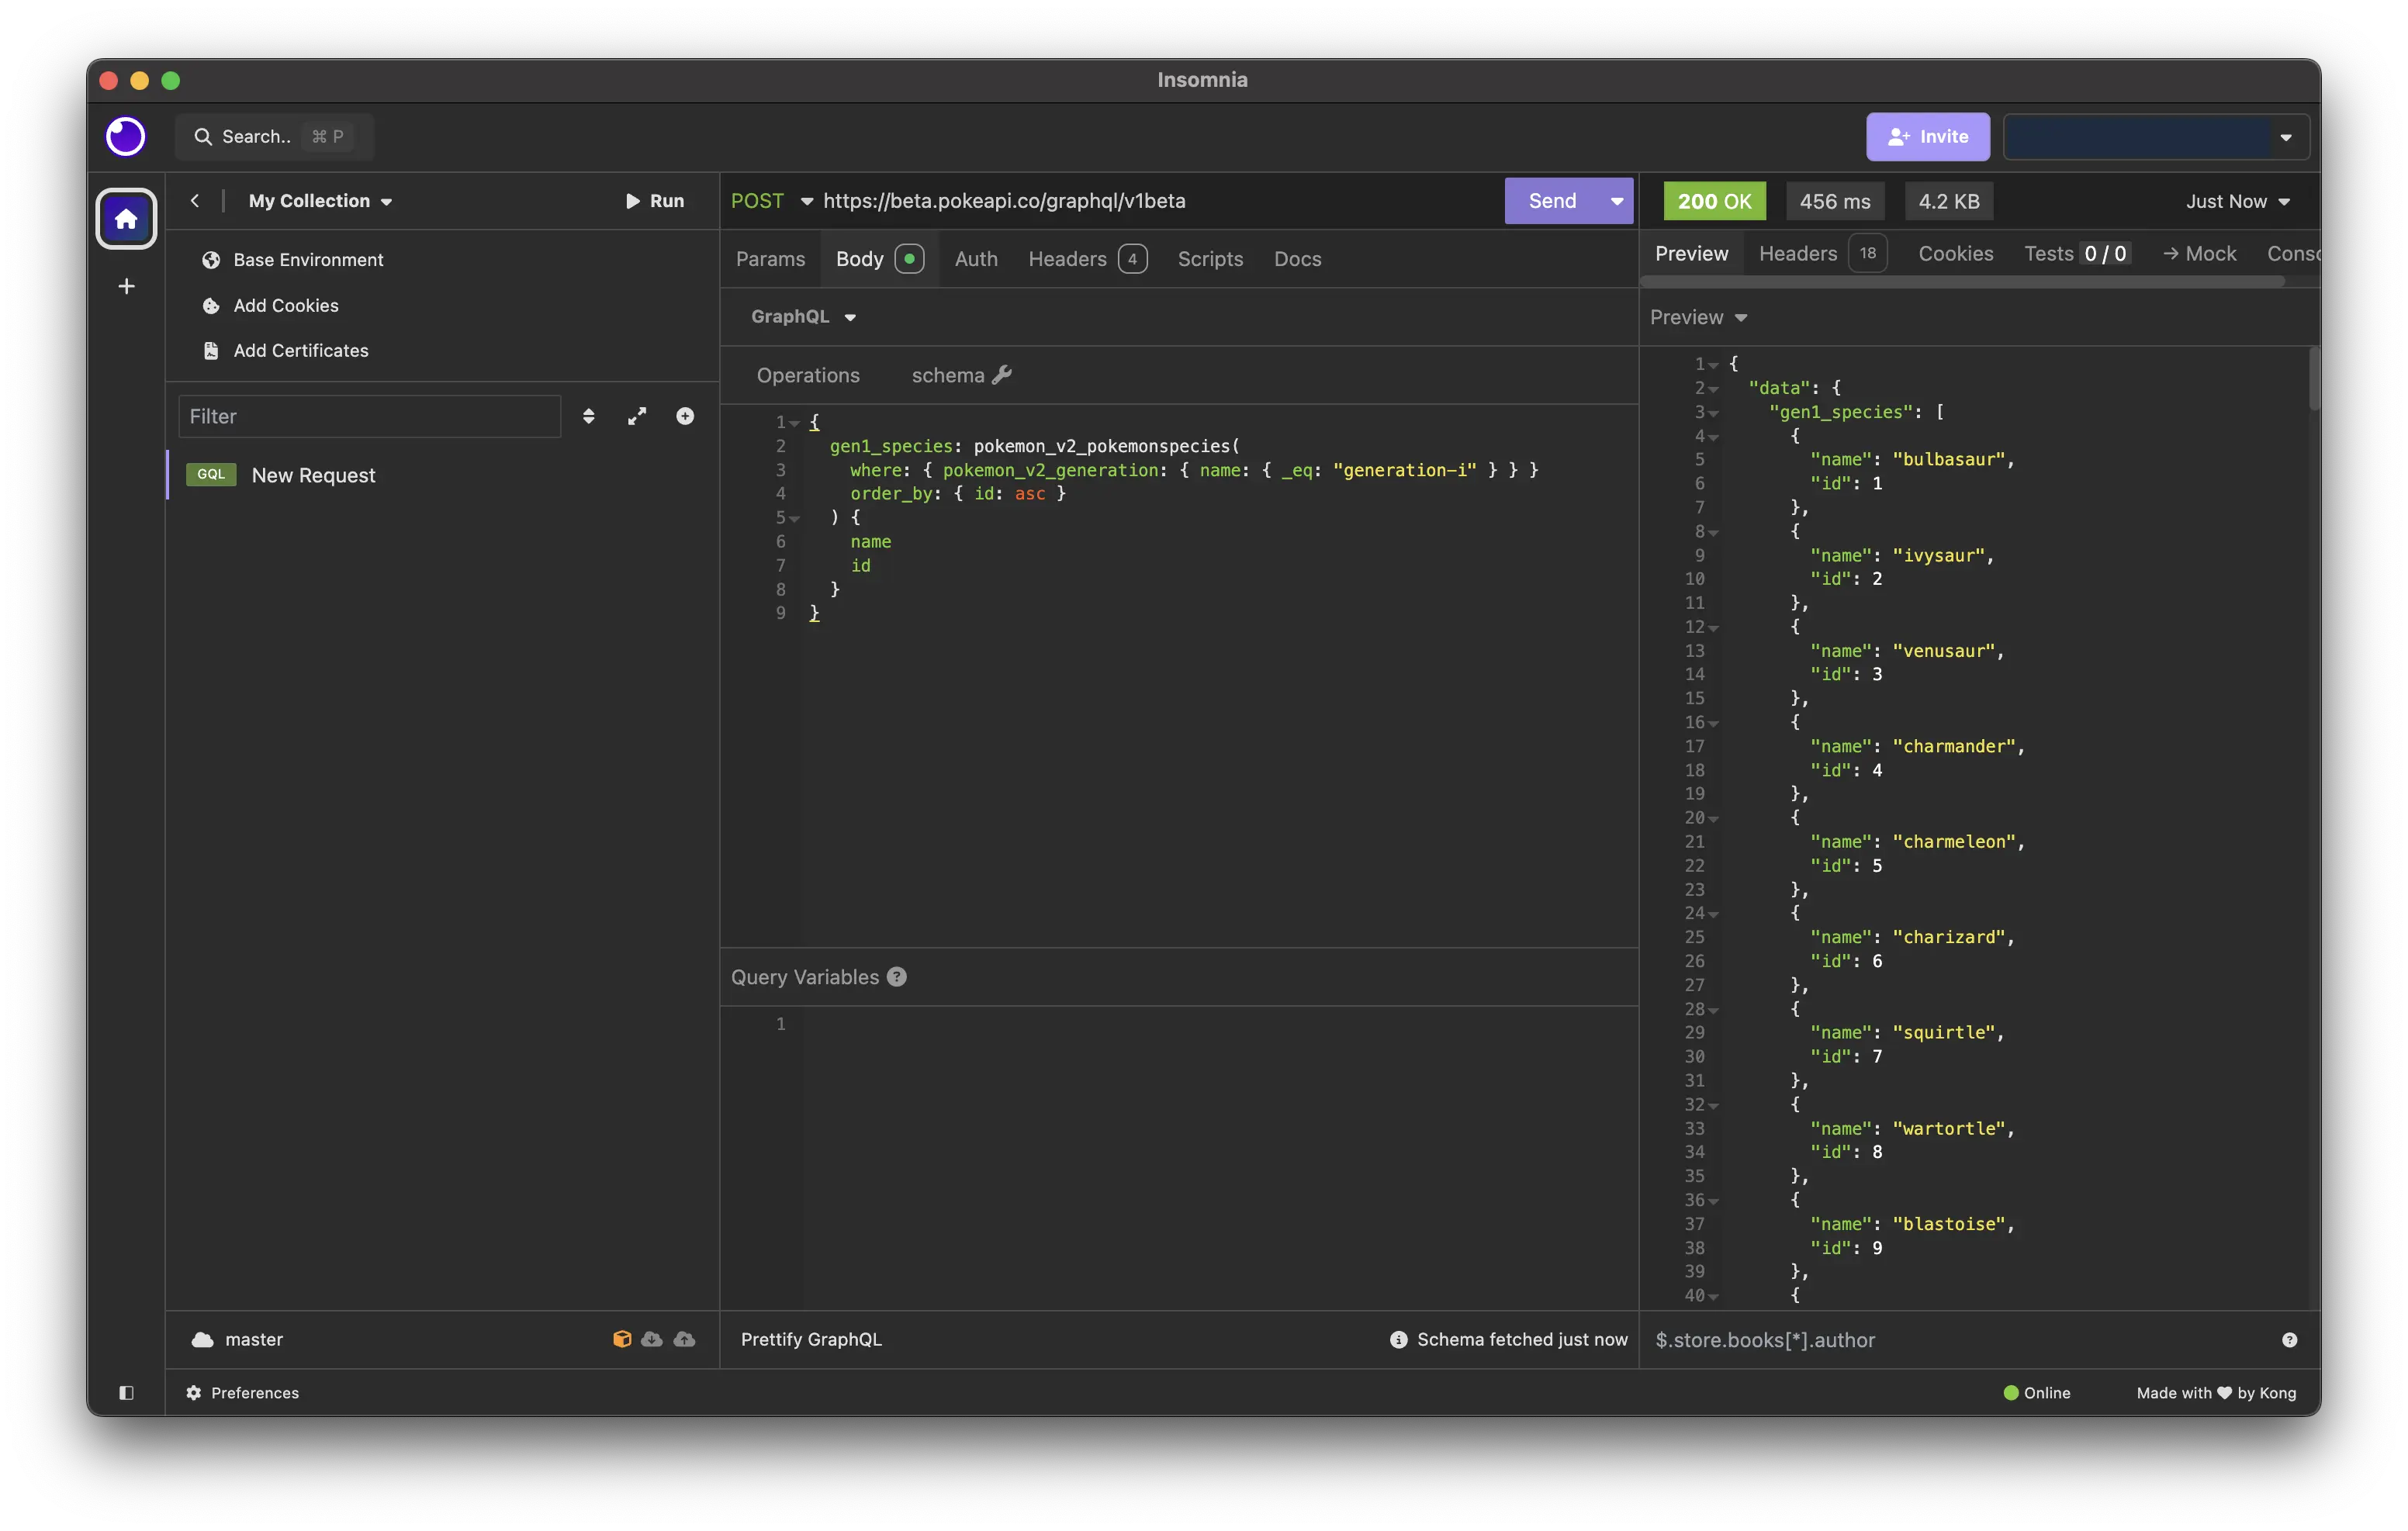The width and height of the screenshot is (2408, 1531).
Task: Click the Schema fetched info icon
Action: tap(1398, 1340)
